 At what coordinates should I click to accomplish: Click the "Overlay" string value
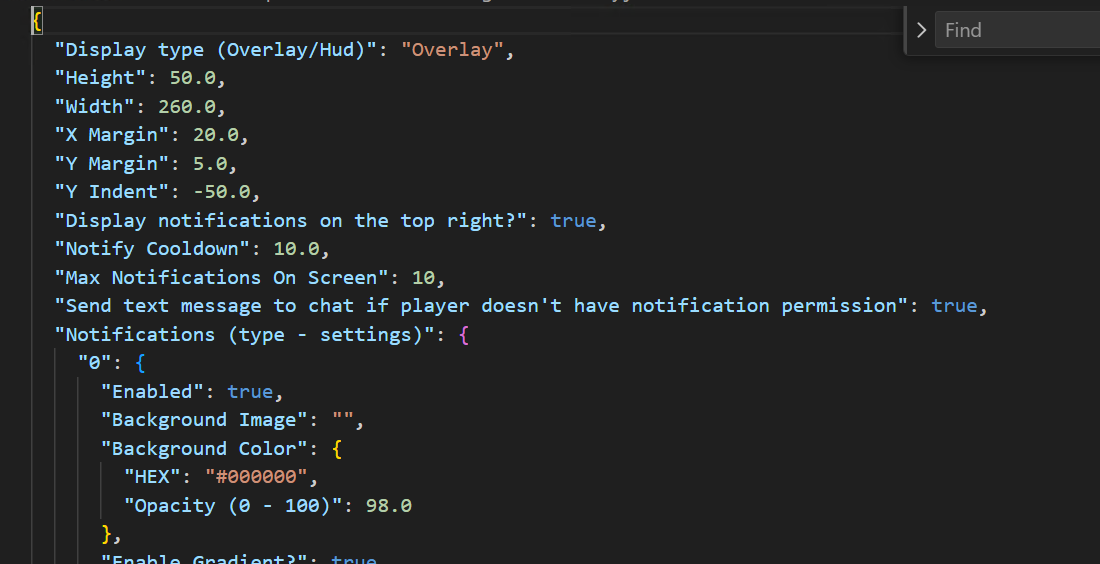point(453,49)
